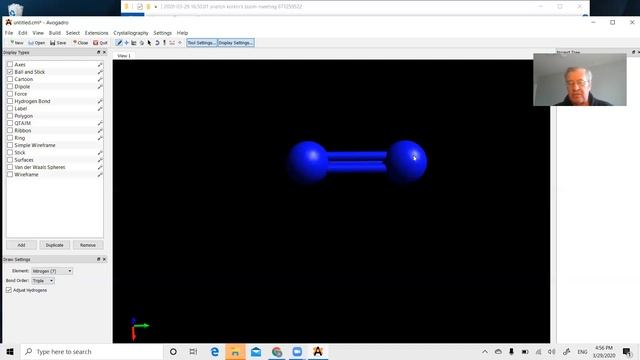The width and height of the screenshot is (640, 360).
Task: Open QTAIM display settings wrench
Action: coord(100,123)
